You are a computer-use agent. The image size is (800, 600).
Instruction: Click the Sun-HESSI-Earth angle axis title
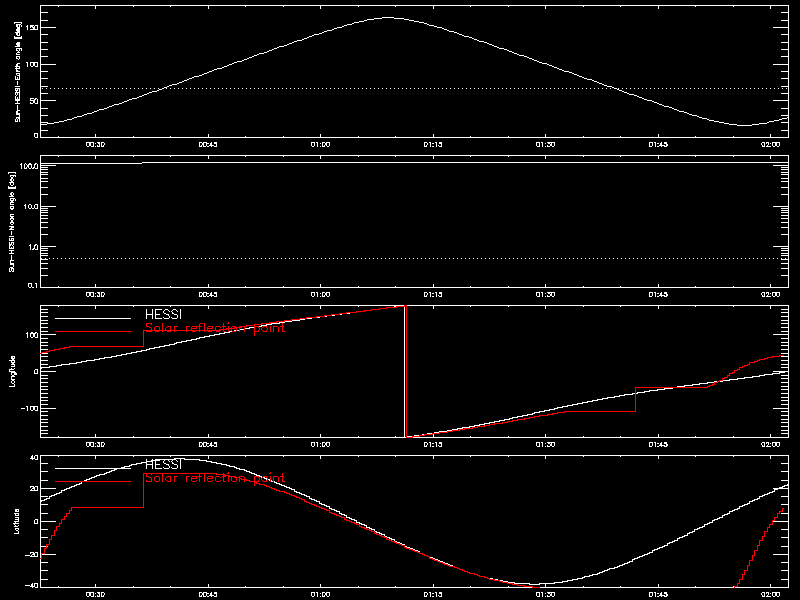(17, 71)
